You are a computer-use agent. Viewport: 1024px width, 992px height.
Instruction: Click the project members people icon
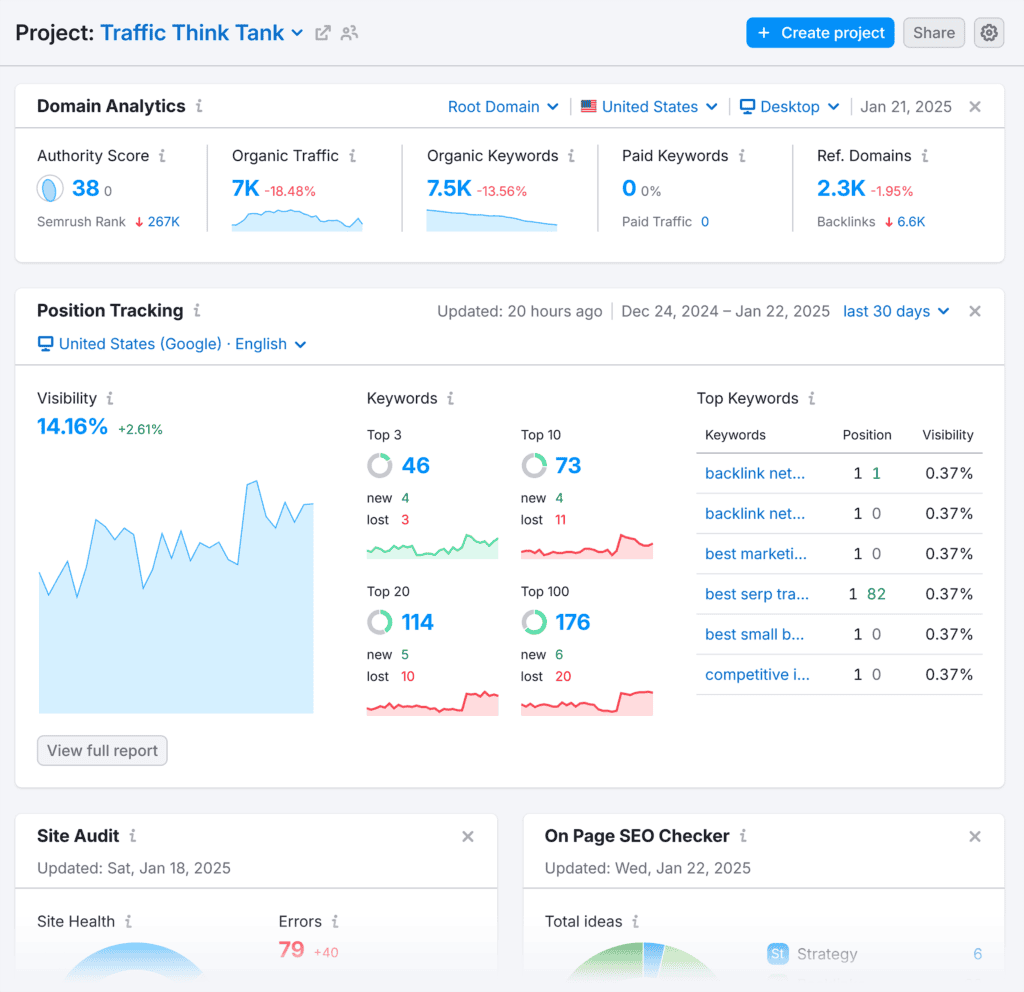click(x=349, y=33)
